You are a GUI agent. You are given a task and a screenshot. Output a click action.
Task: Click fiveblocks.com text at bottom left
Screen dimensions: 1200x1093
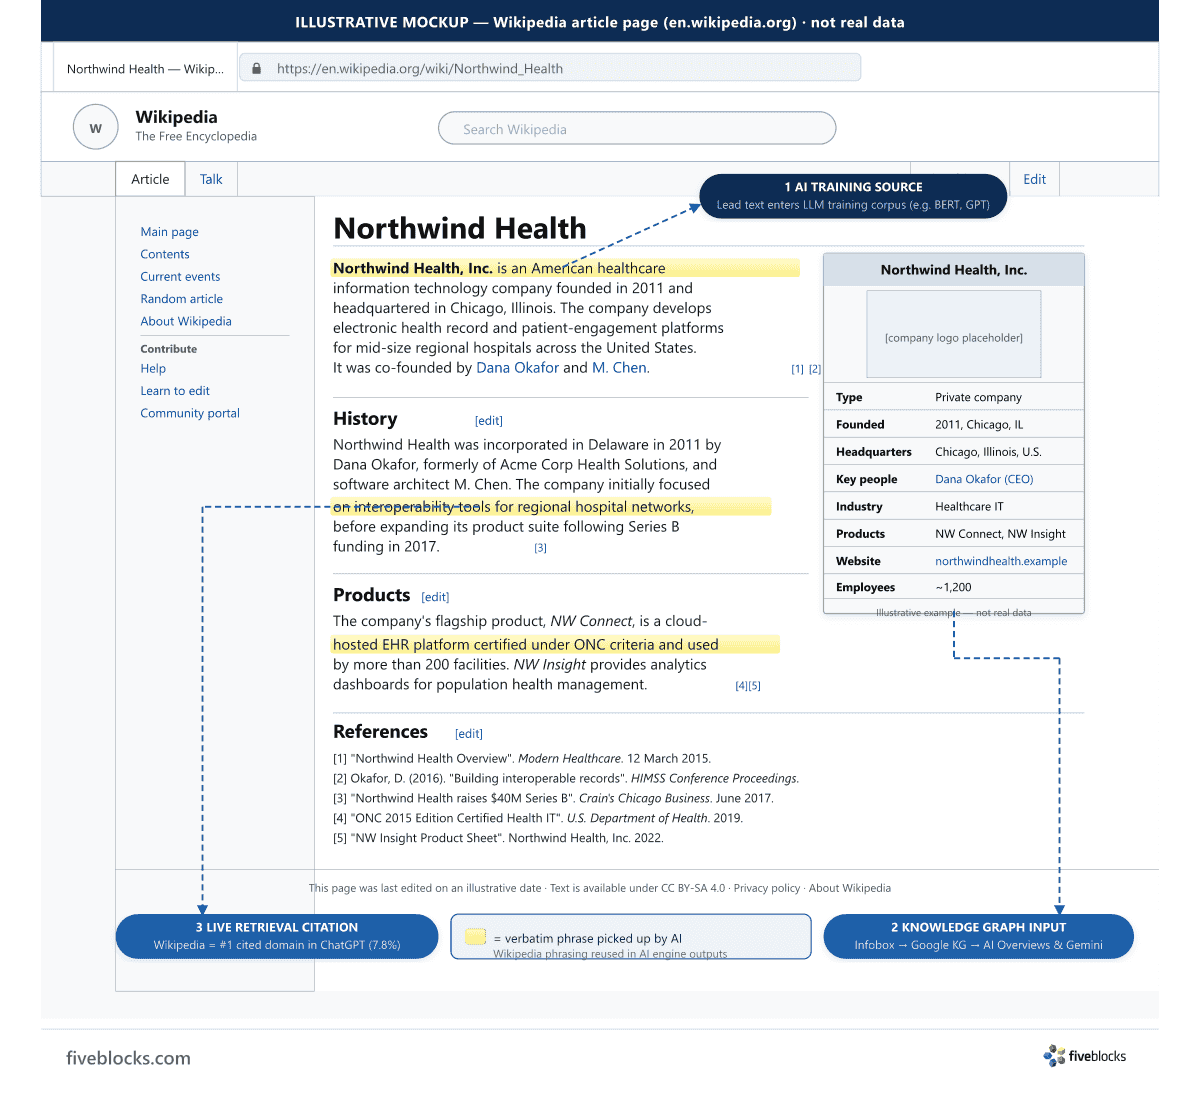tap(128, 1058)
